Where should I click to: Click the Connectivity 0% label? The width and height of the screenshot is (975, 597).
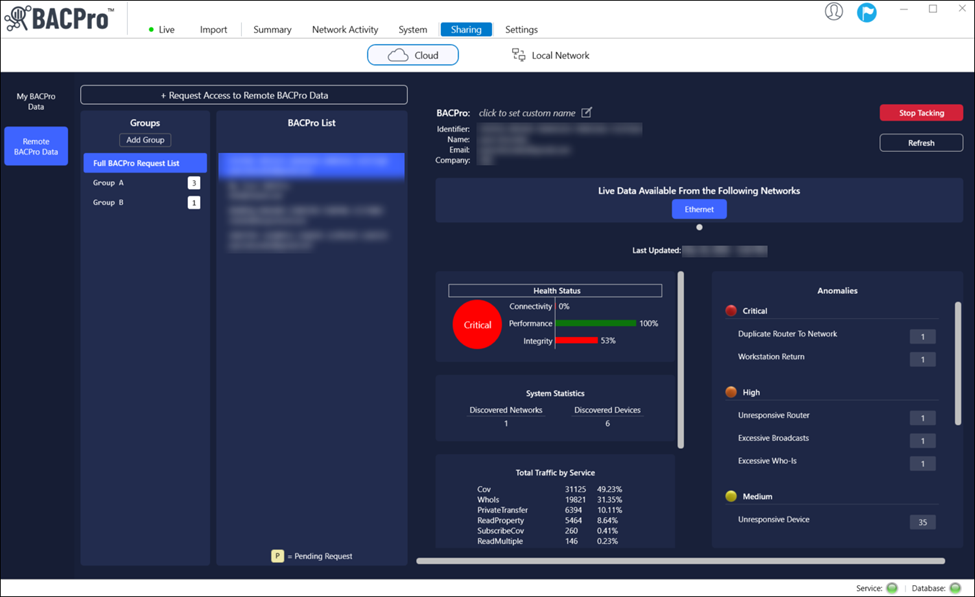[x=539, y=306]
